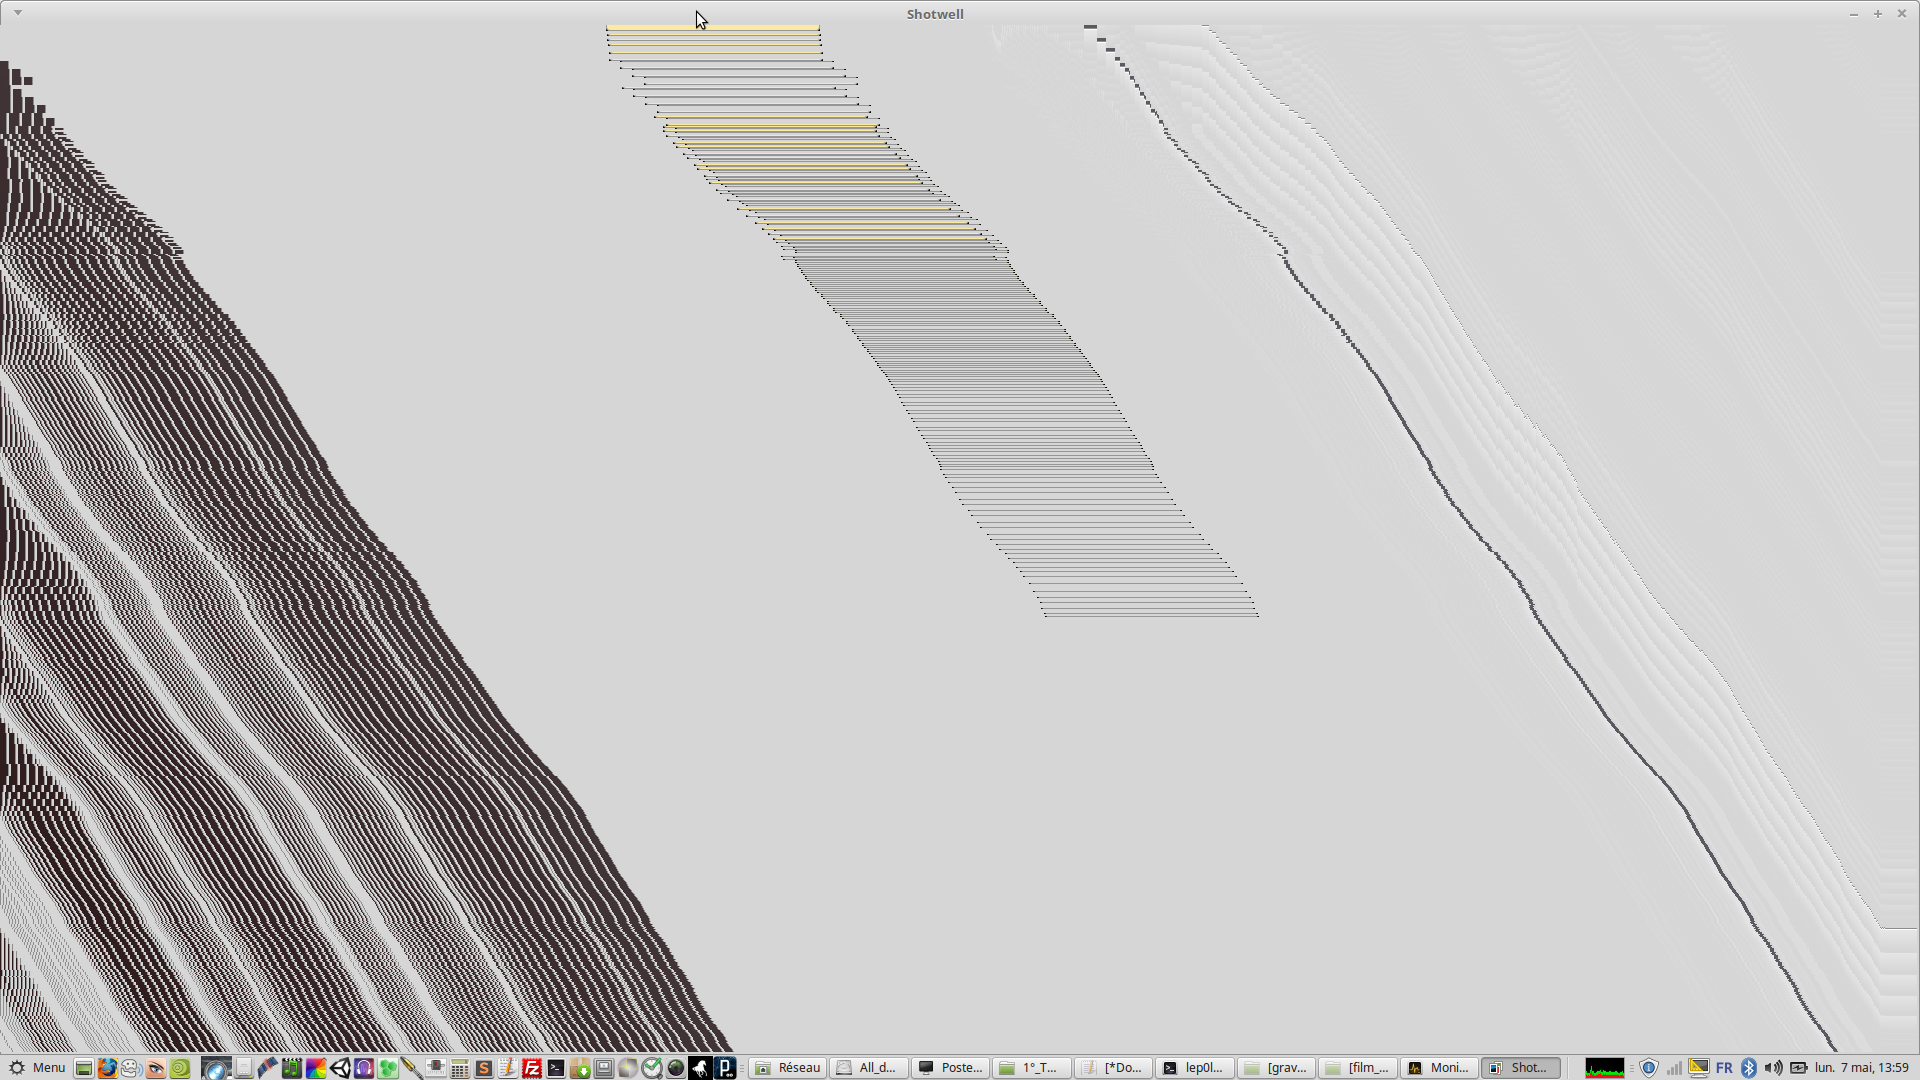Open the Unity launcher icon
Image resolution: width=1920 pixels, height=1080 pixels.
pos(340,1068)
